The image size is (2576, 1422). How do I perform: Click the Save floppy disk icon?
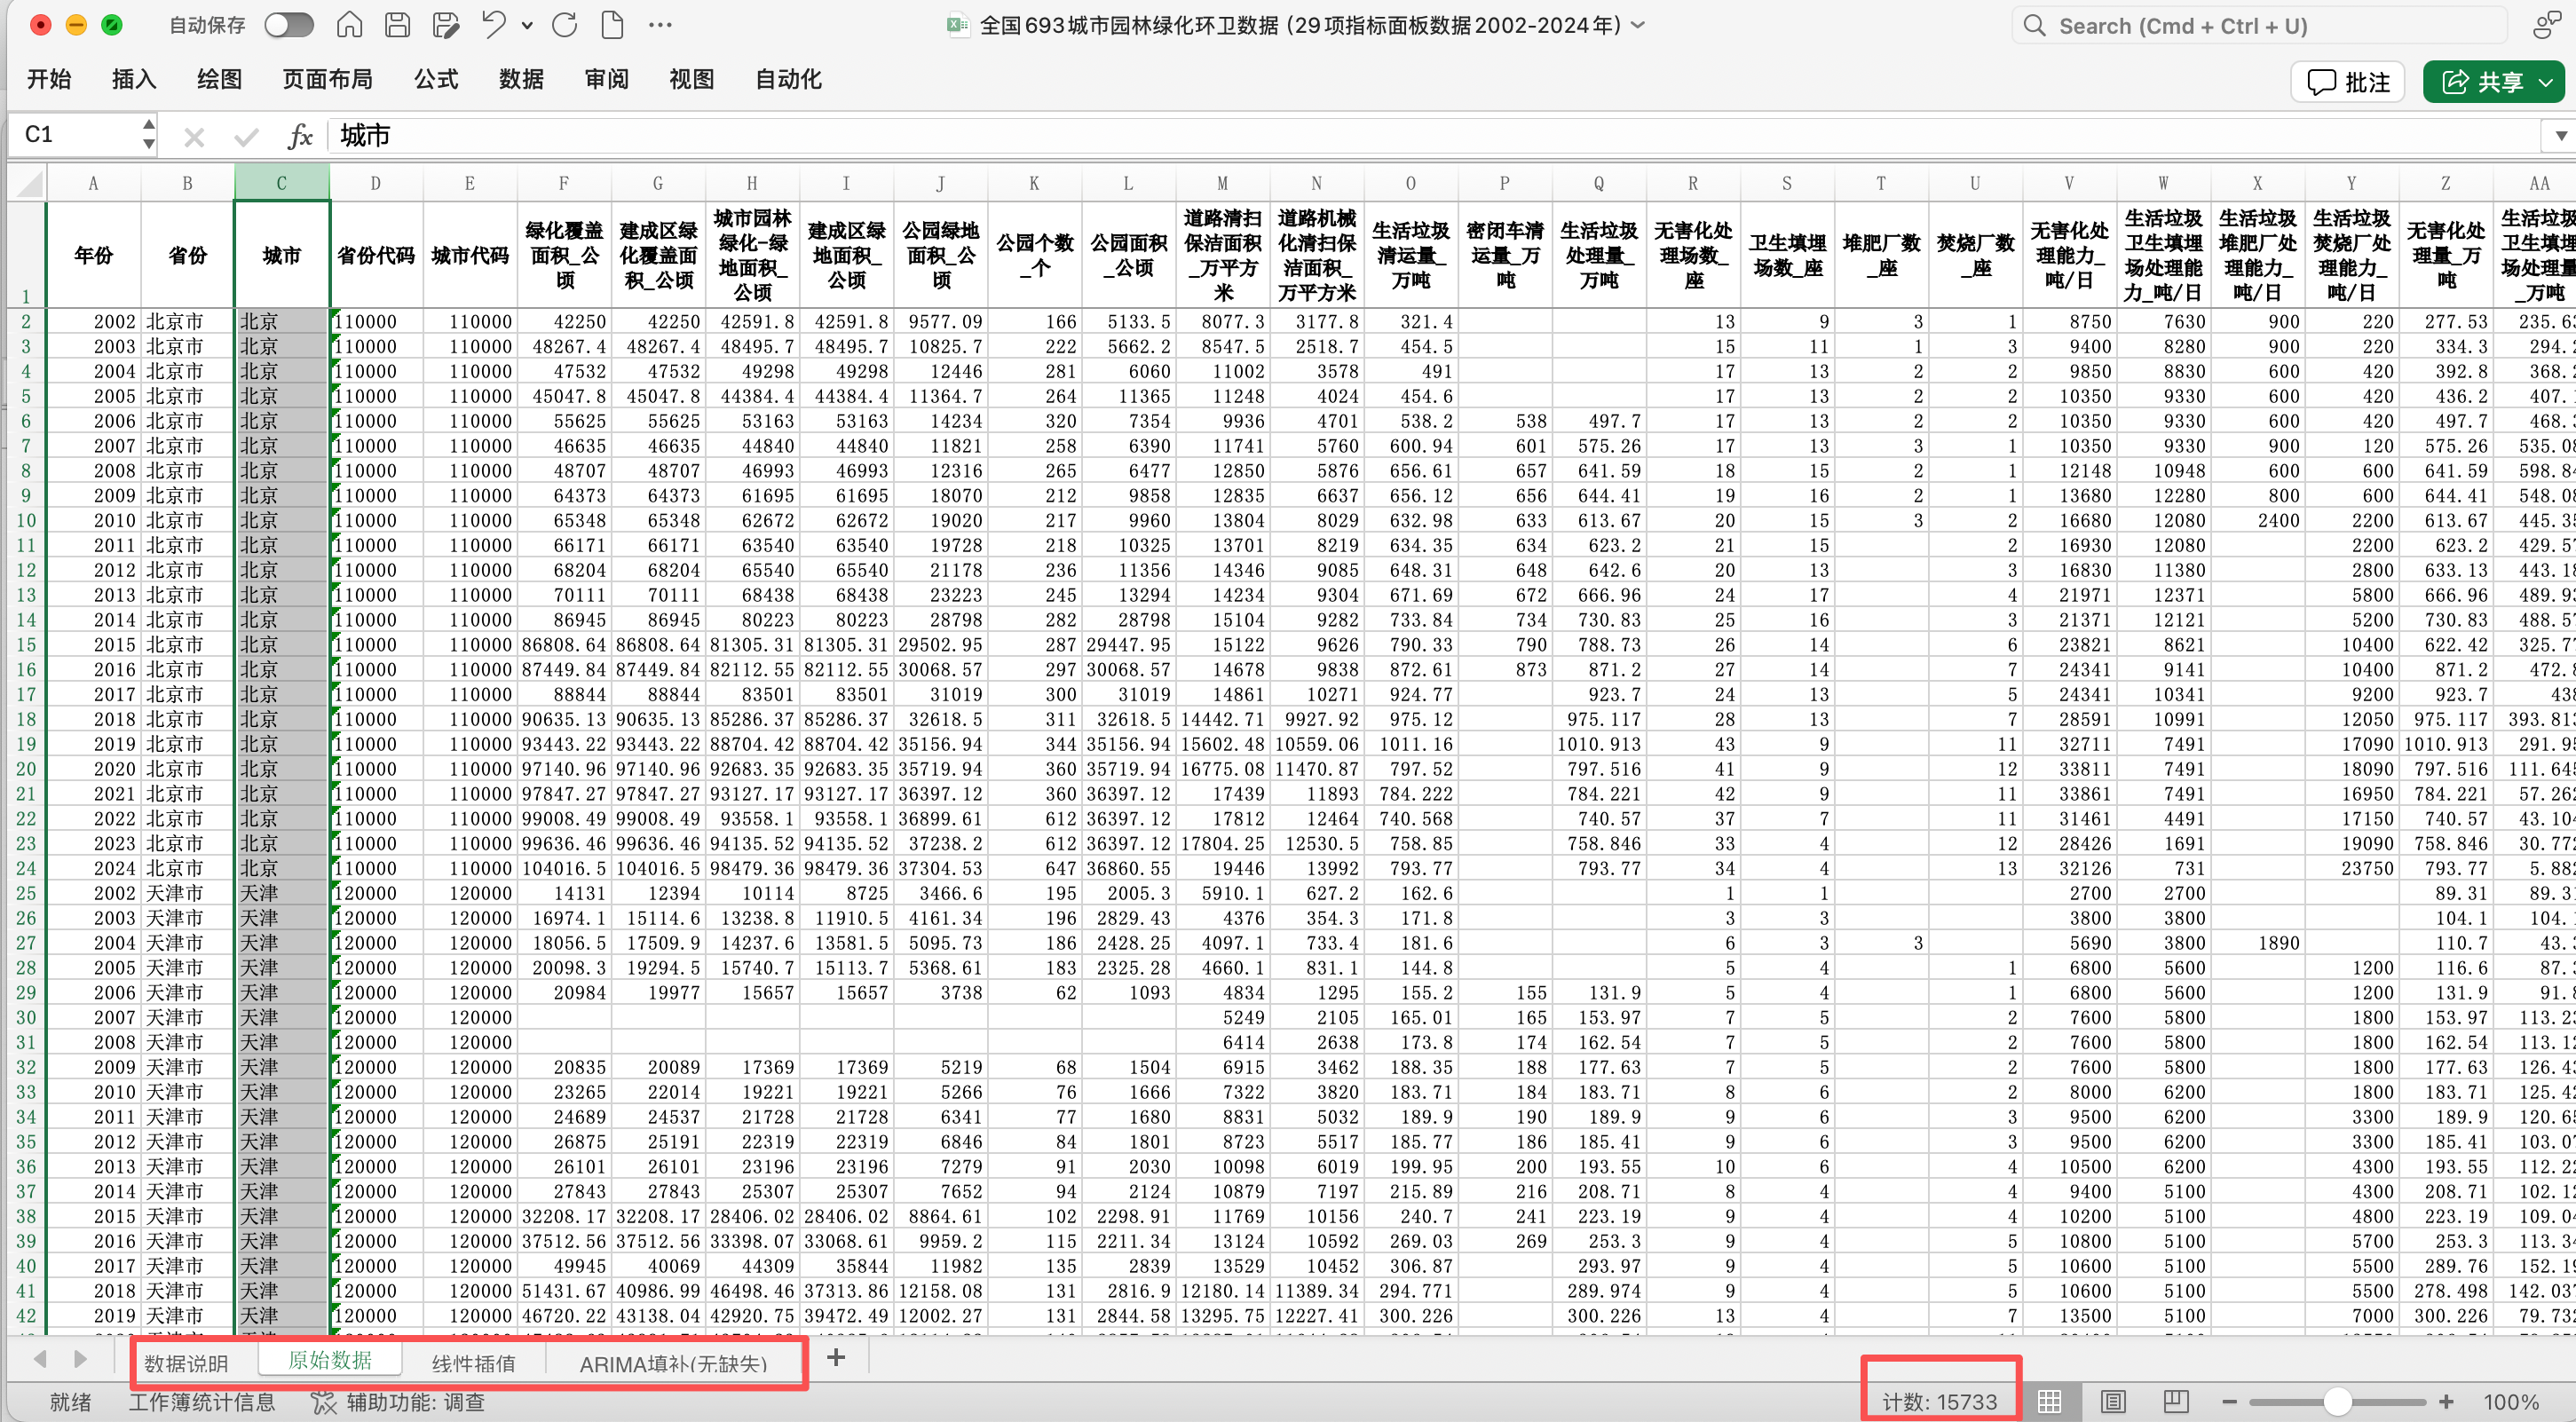[x=397, y=25]
